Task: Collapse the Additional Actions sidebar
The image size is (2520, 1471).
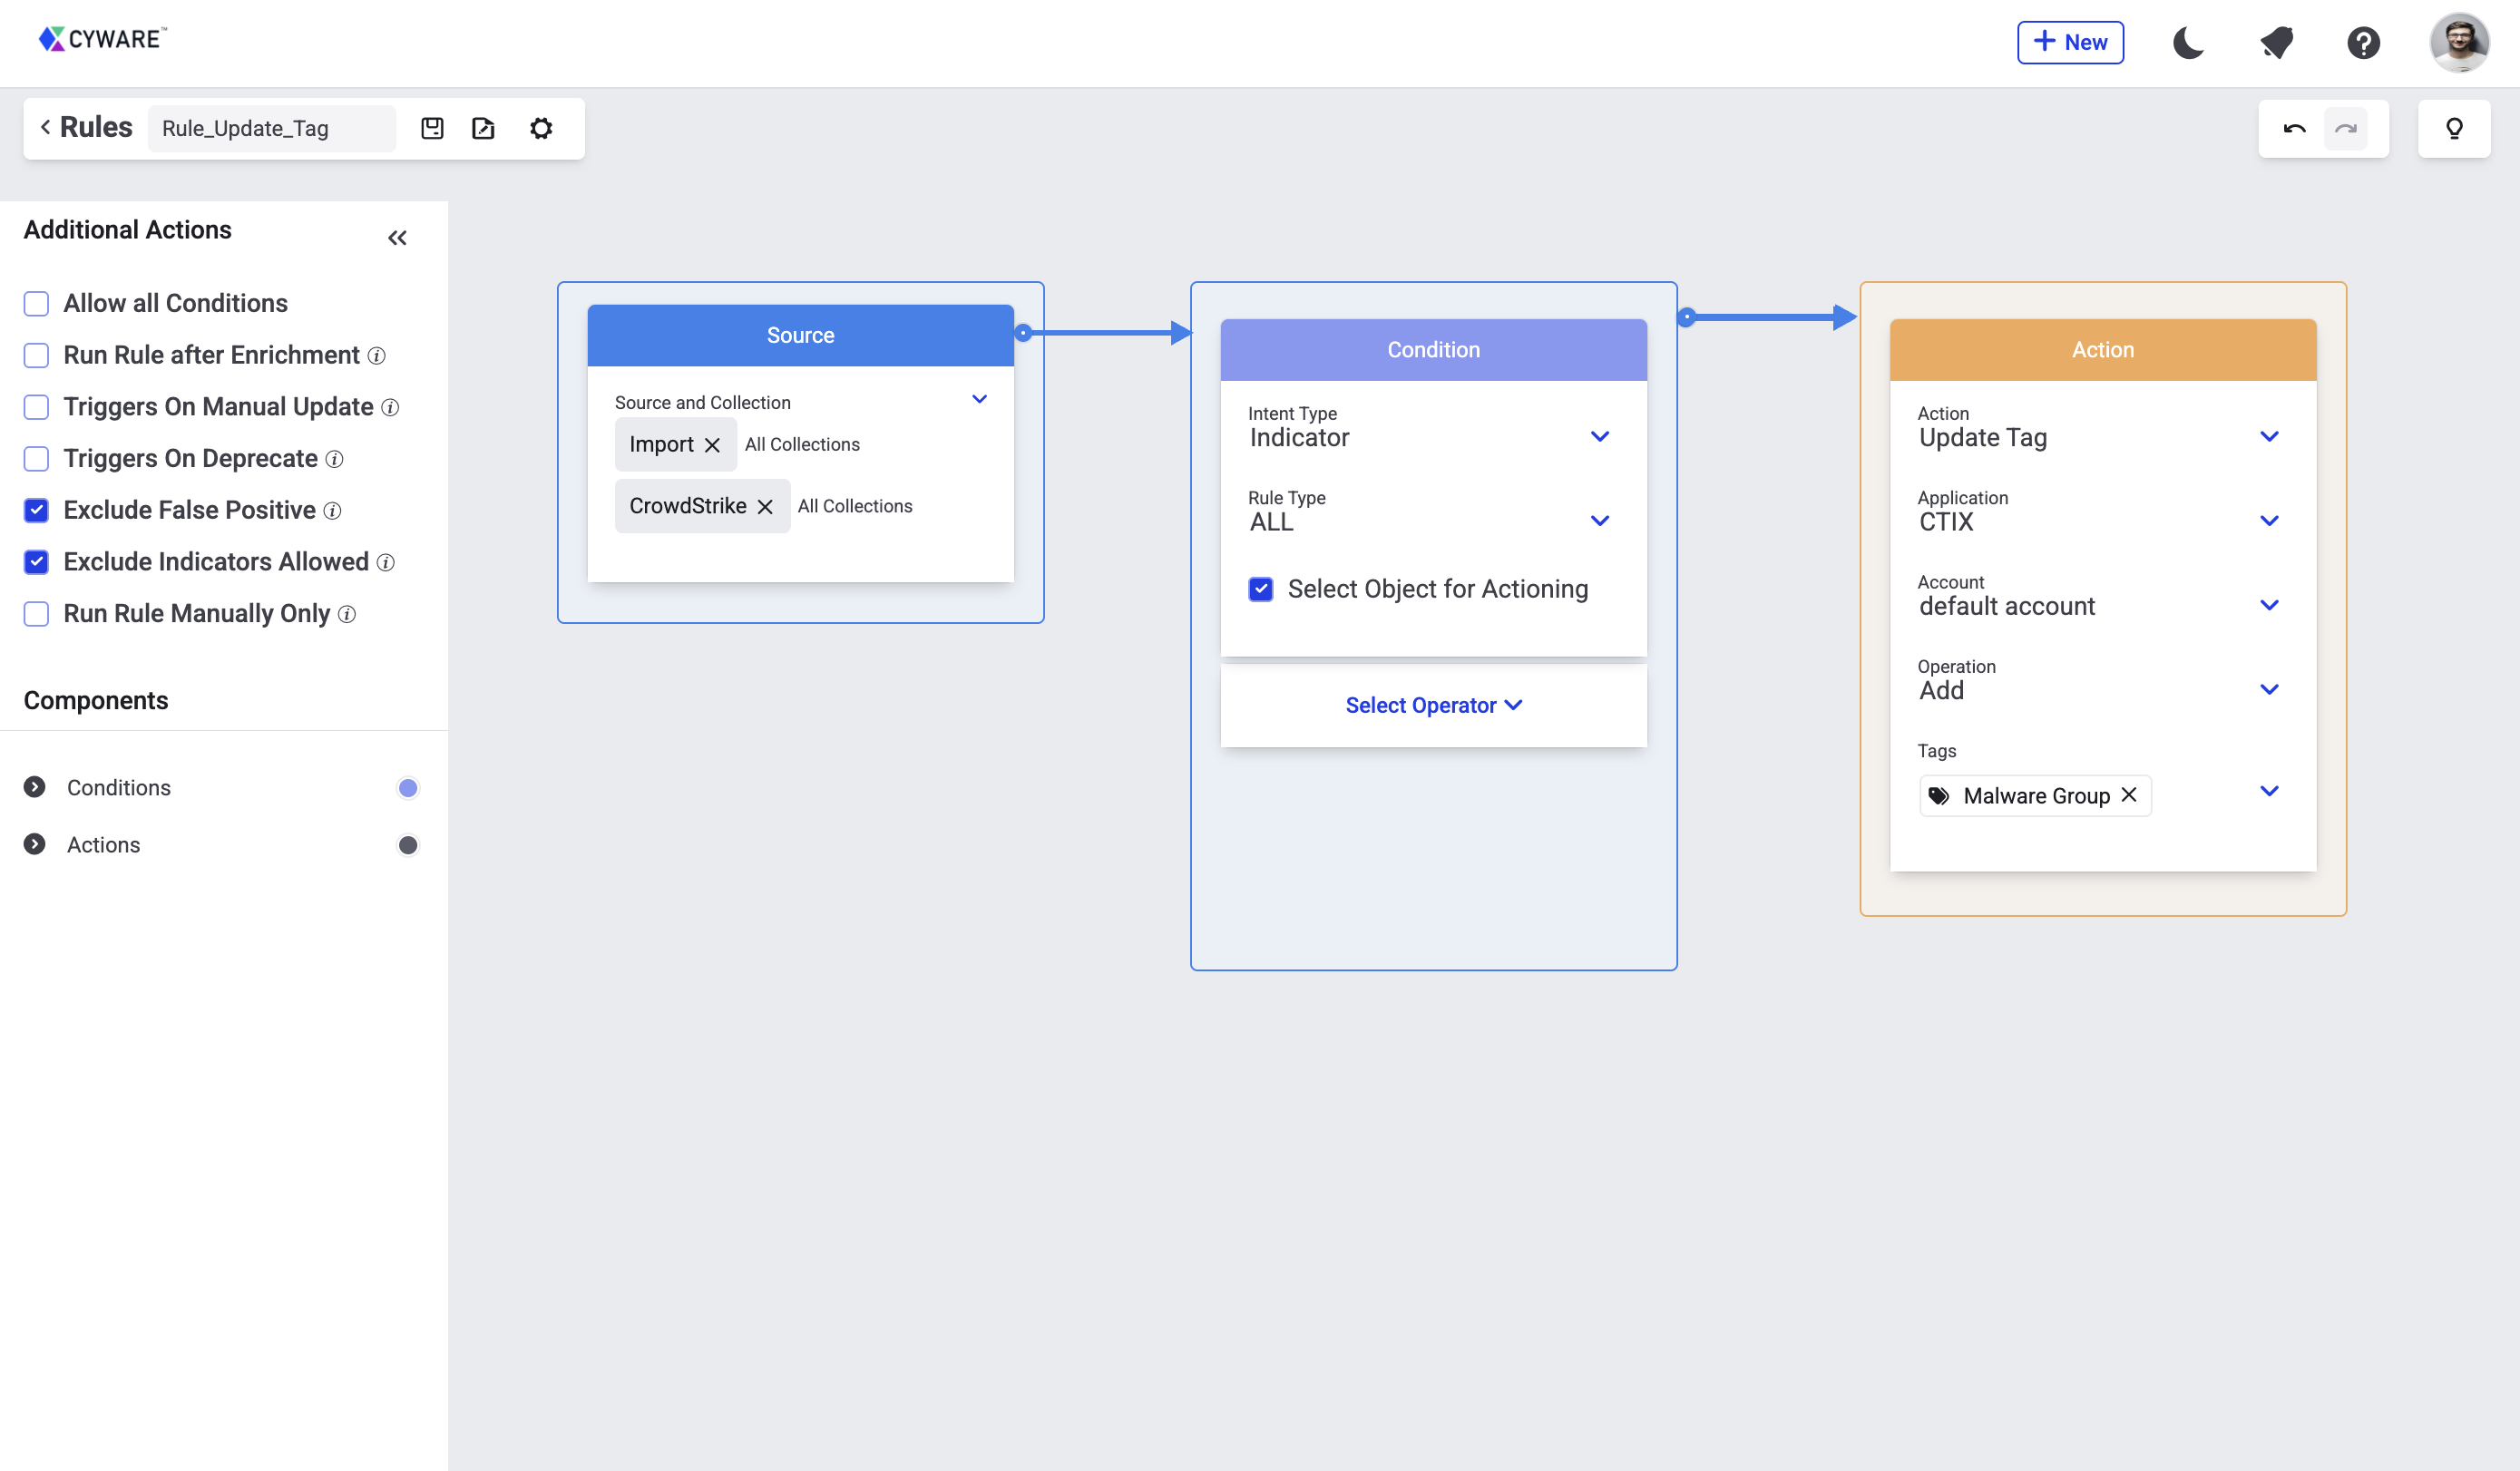Action: tap(397, 238)
